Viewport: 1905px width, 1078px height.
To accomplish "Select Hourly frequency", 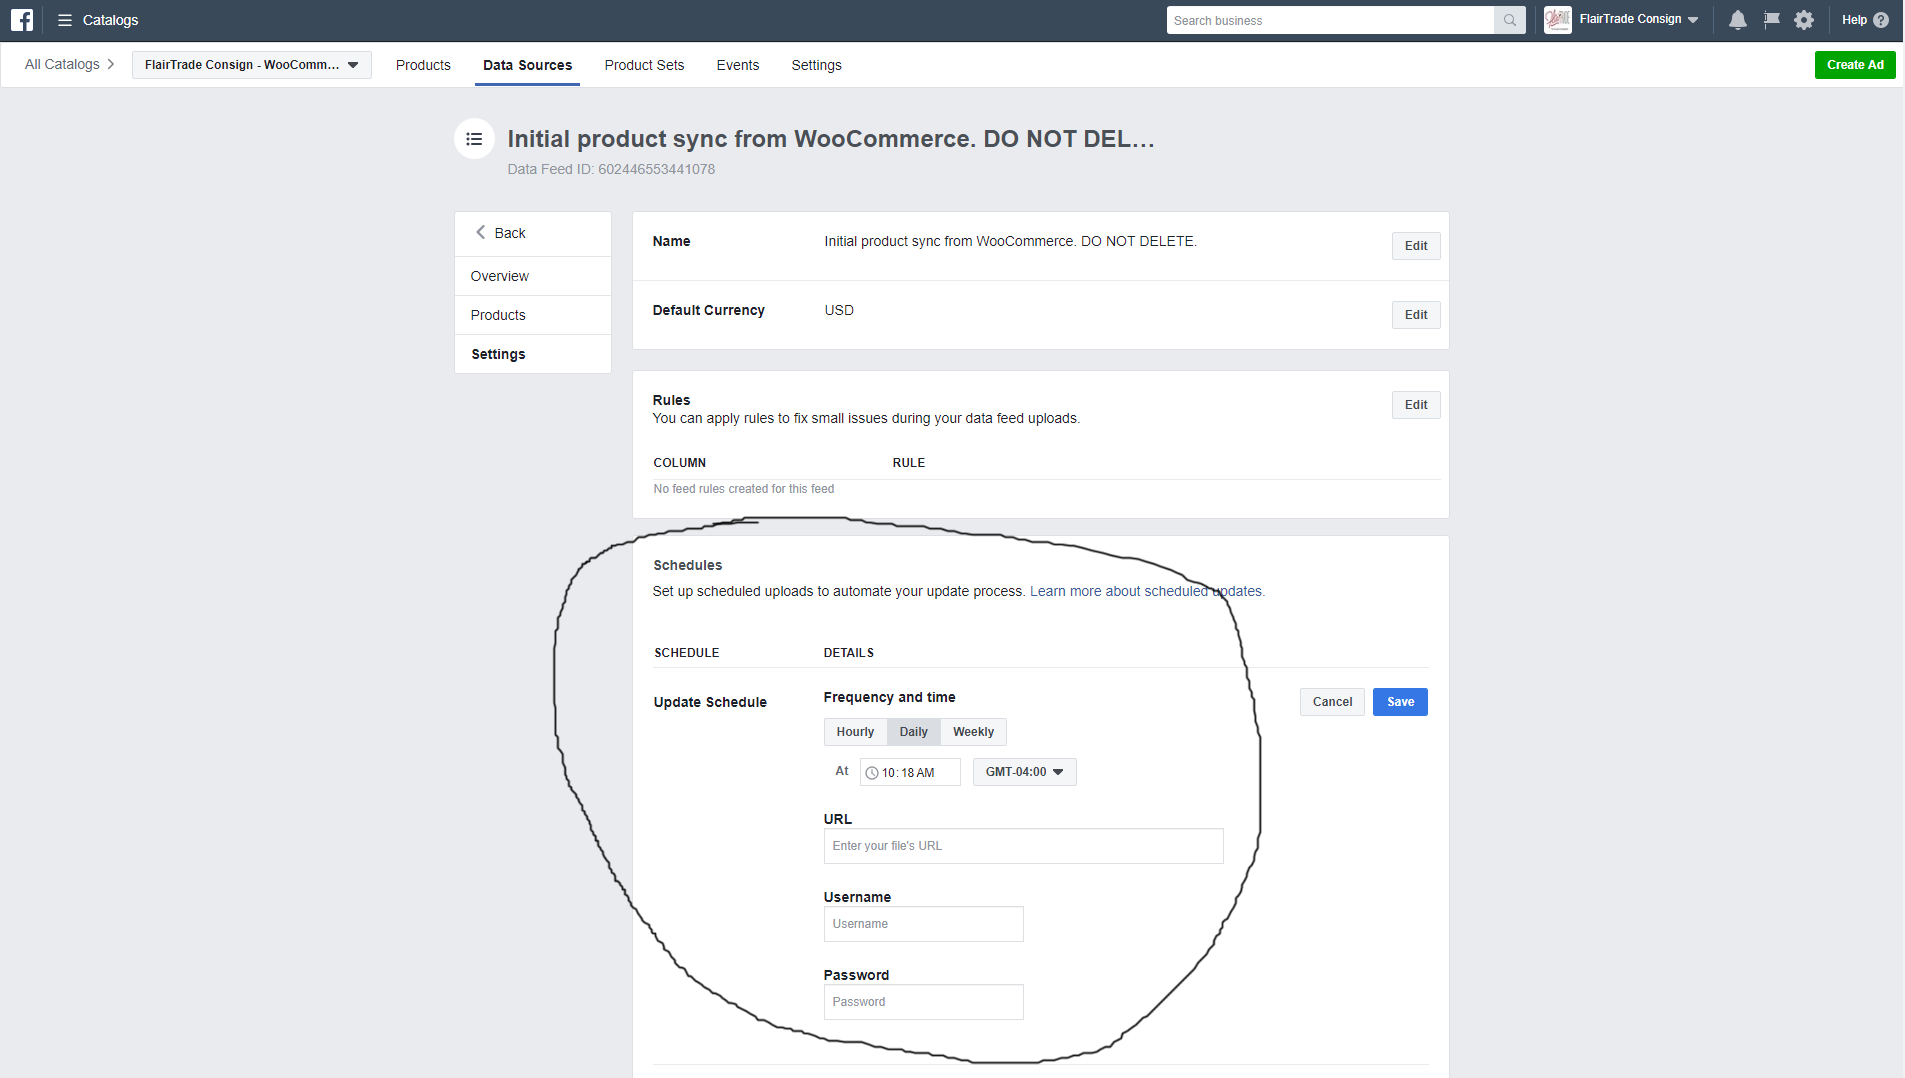I will (855, 732).
